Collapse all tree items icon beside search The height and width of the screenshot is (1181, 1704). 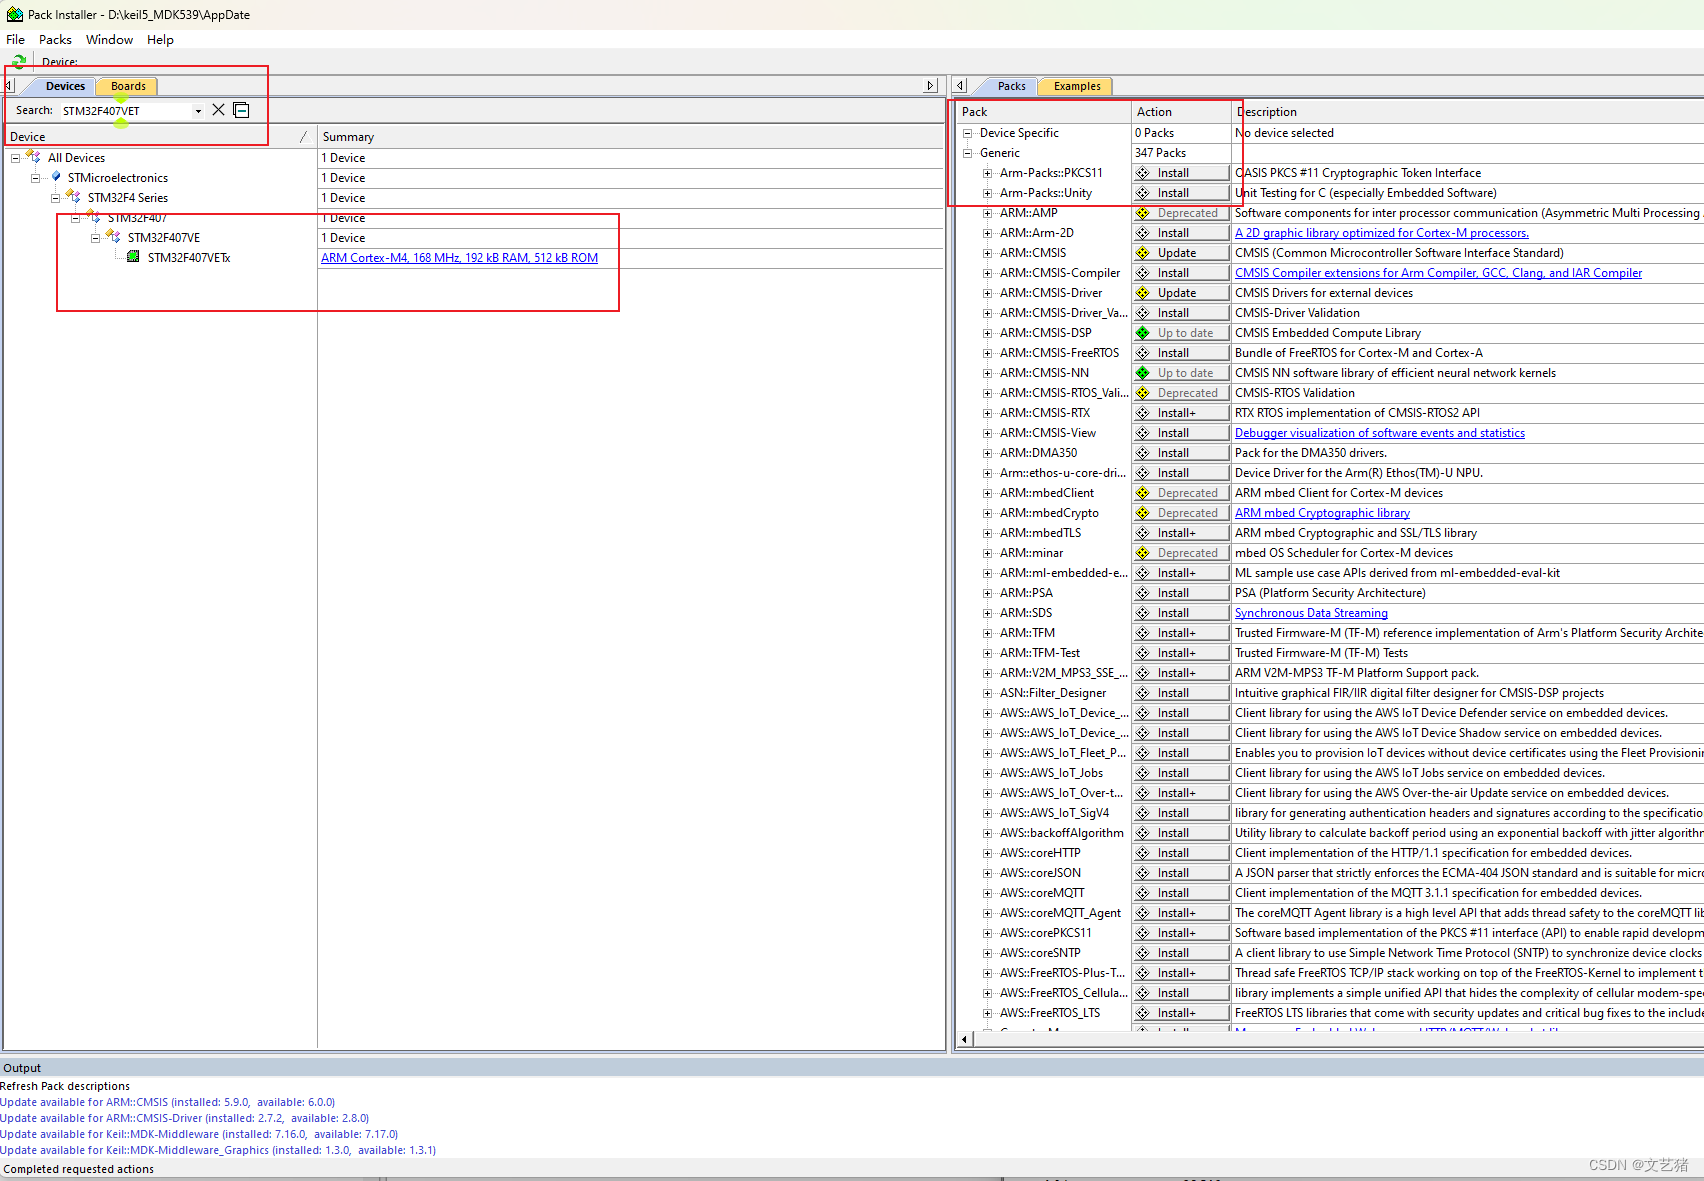[241, 110]
